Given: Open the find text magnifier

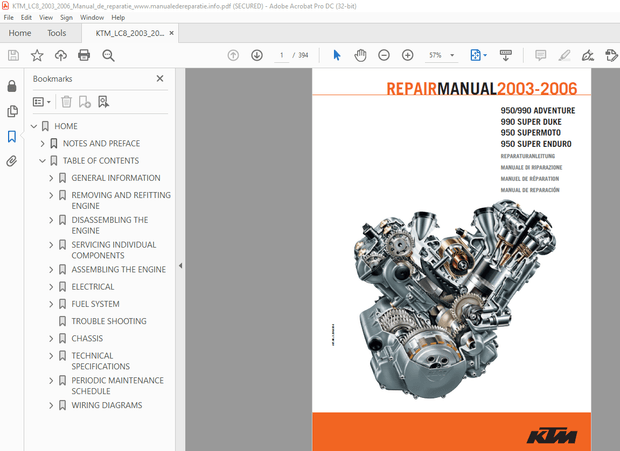Looking at the screenshot, I should [108, 55].
